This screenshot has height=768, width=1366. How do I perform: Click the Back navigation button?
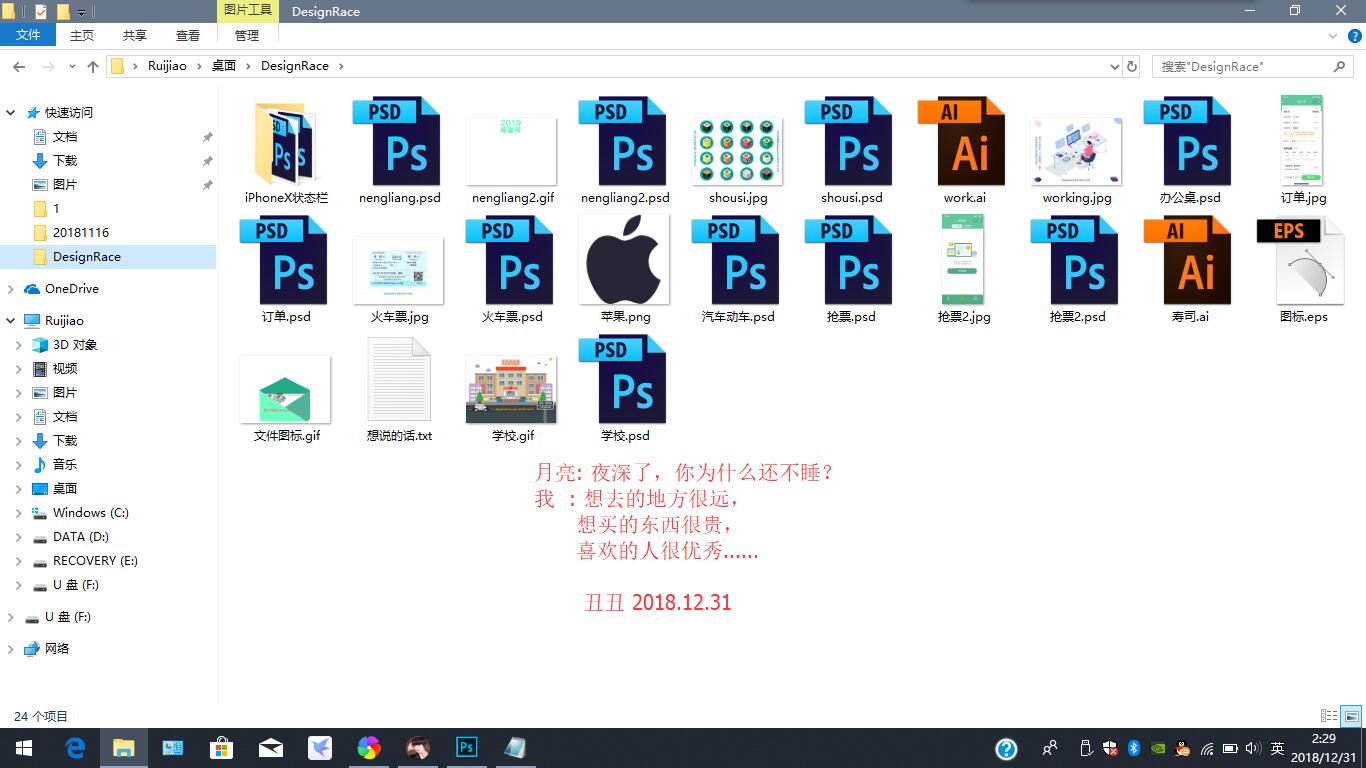click(x=18, y=66)
